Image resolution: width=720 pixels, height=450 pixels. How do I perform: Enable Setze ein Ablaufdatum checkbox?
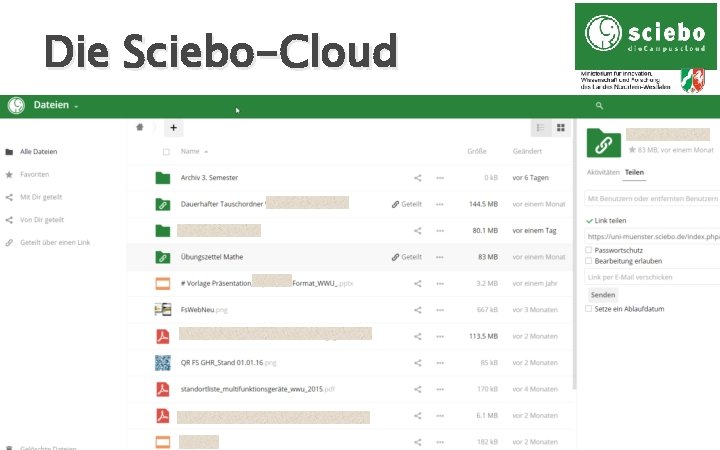pos(588,309)
